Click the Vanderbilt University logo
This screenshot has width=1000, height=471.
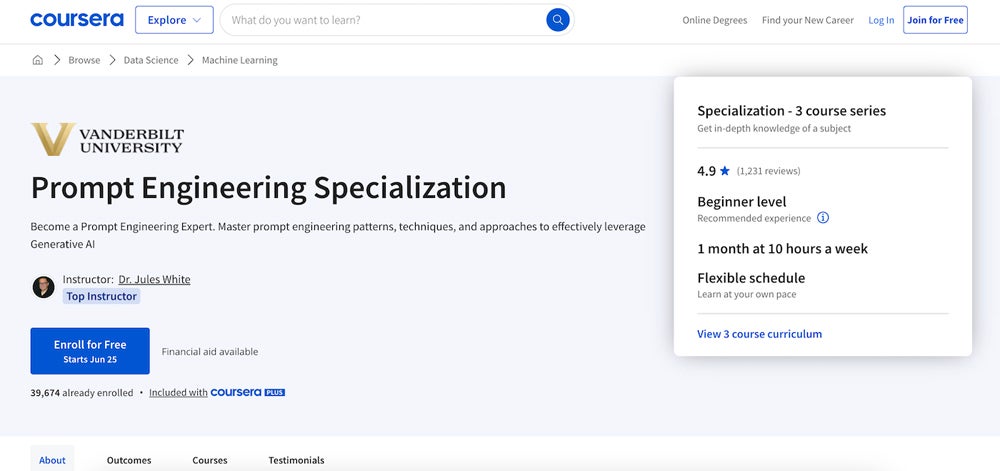pos(107,140)
